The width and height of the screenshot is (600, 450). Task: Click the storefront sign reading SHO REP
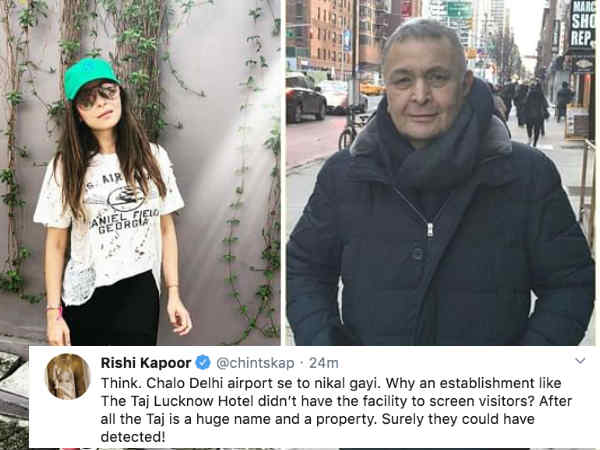click(x=582, y=23)
